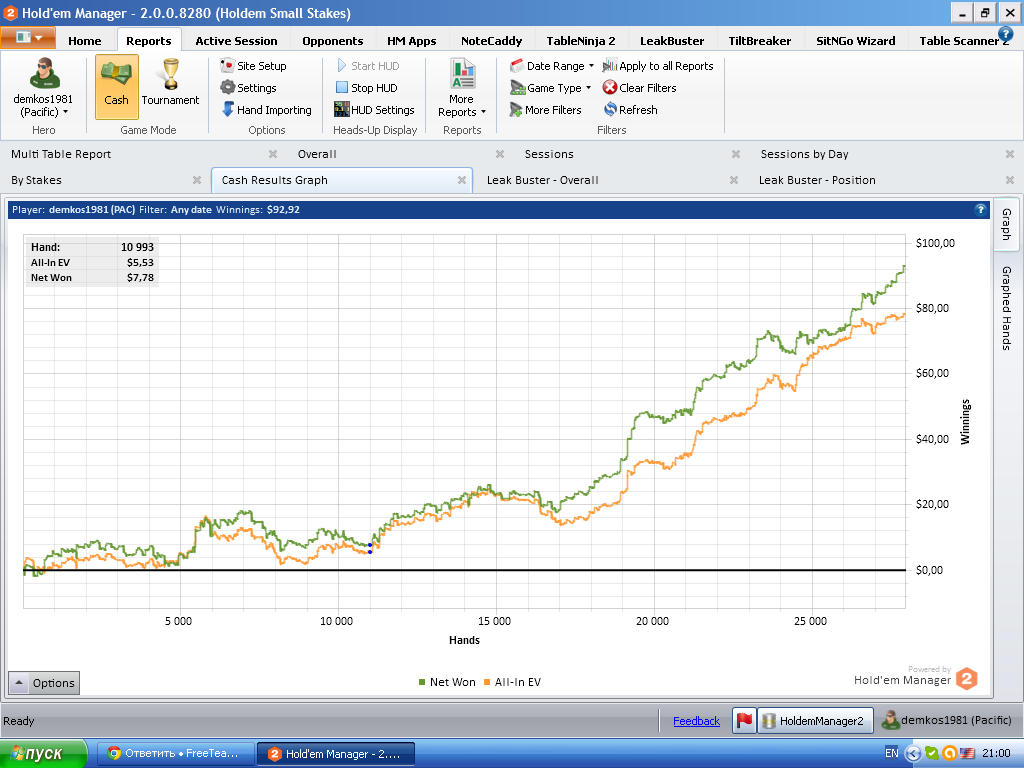Toggle the Net Won legend series
Viewport: 1024px width, 768px height.
447,682
